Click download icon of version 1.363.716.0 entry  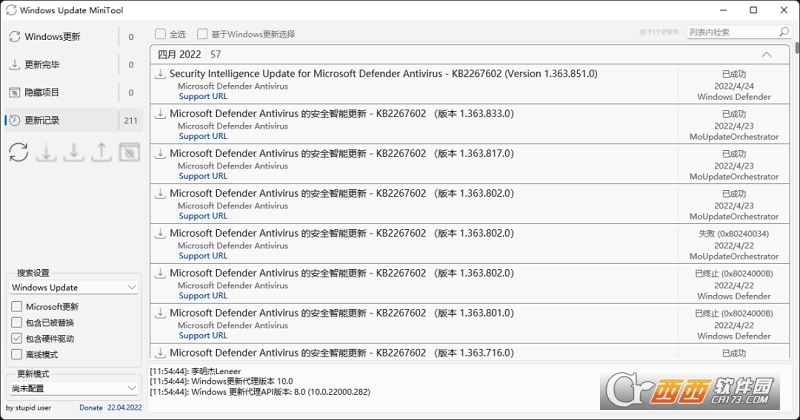(x=160, y=352)
